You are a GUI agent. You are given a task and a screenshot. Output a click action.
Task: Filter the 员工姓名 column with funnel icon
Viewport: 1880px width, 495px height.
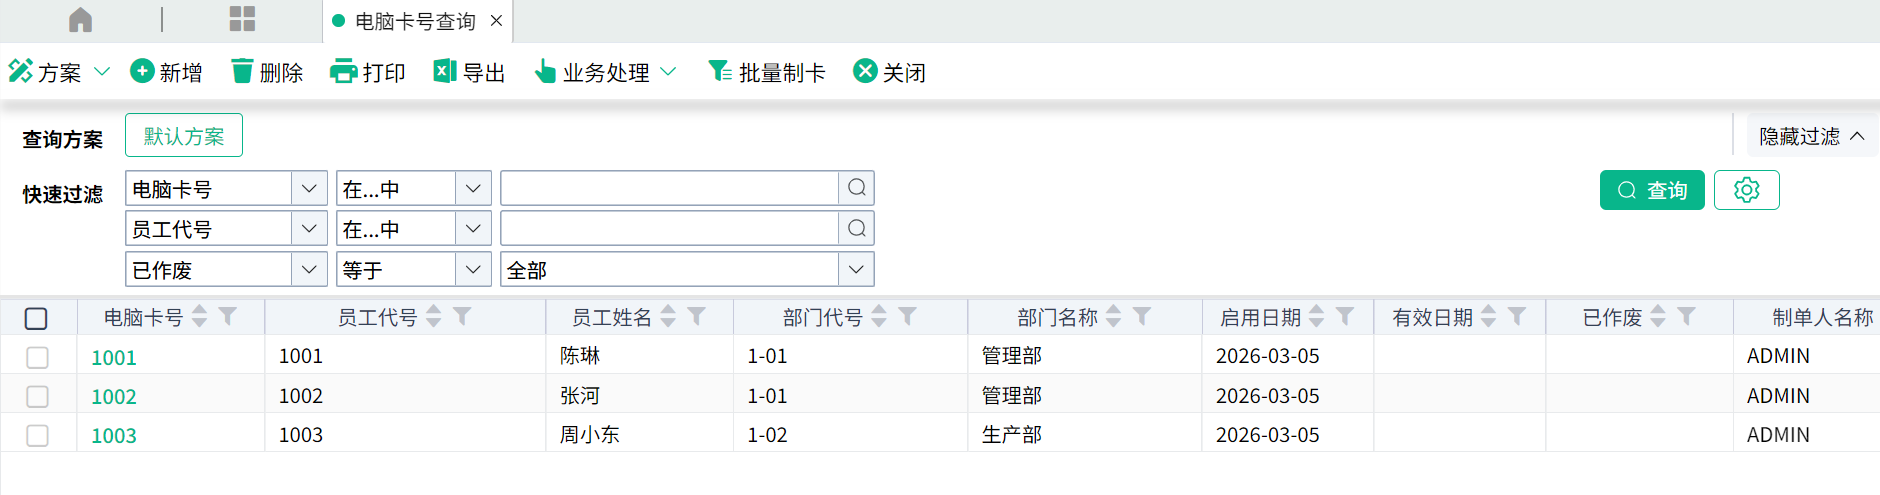tap(697, 317)
